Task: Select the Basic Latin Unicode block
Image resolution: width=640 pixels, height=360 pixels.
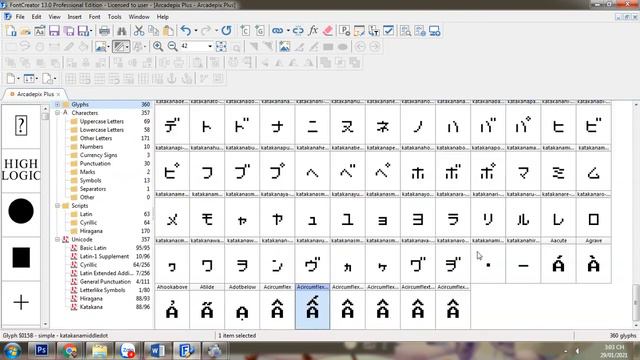Action: tap(93, 248)
